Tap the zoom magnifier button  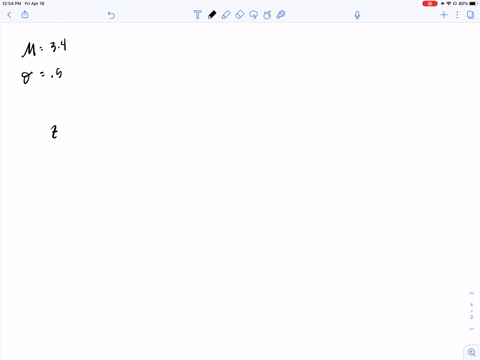[x=472, y=352]
